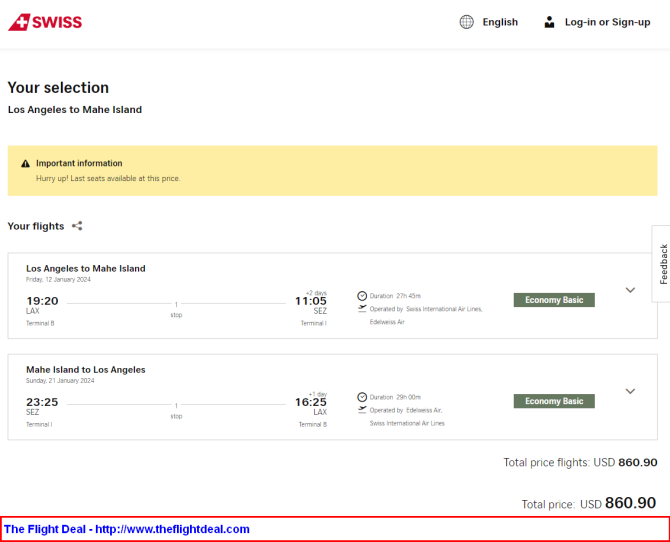Select 'Your selection' heading text
The width and height of the screenshot is (670, 542).
click(x=58, y=88)
